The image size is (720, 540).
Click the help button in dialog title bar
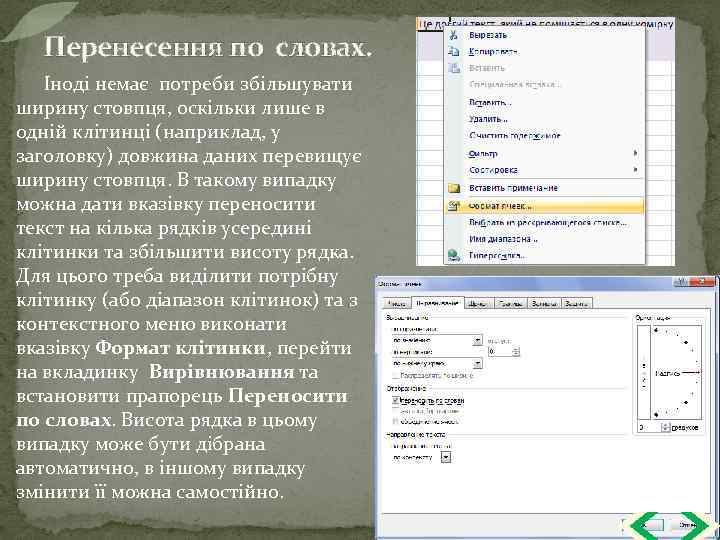coord(681,282)
